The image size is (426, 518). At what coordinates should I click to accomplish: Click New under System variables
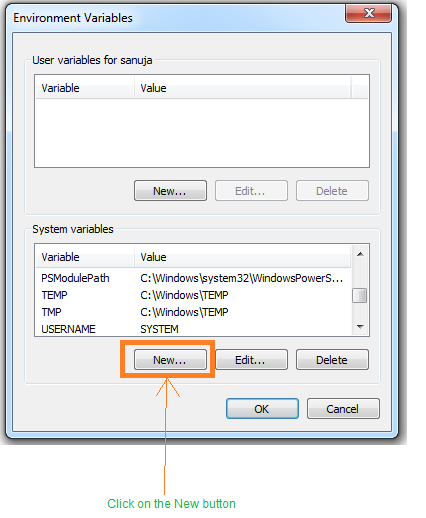tap(170, 360)
